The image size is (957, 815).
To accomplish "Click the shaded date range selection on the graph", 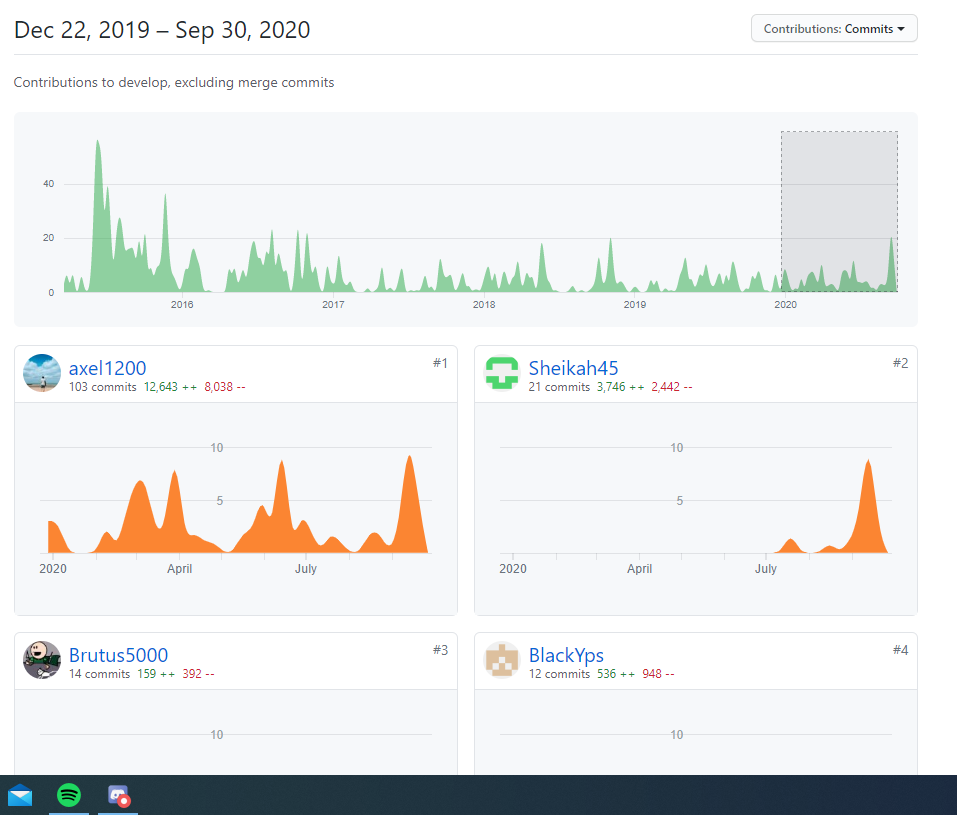I will (839, 211).
